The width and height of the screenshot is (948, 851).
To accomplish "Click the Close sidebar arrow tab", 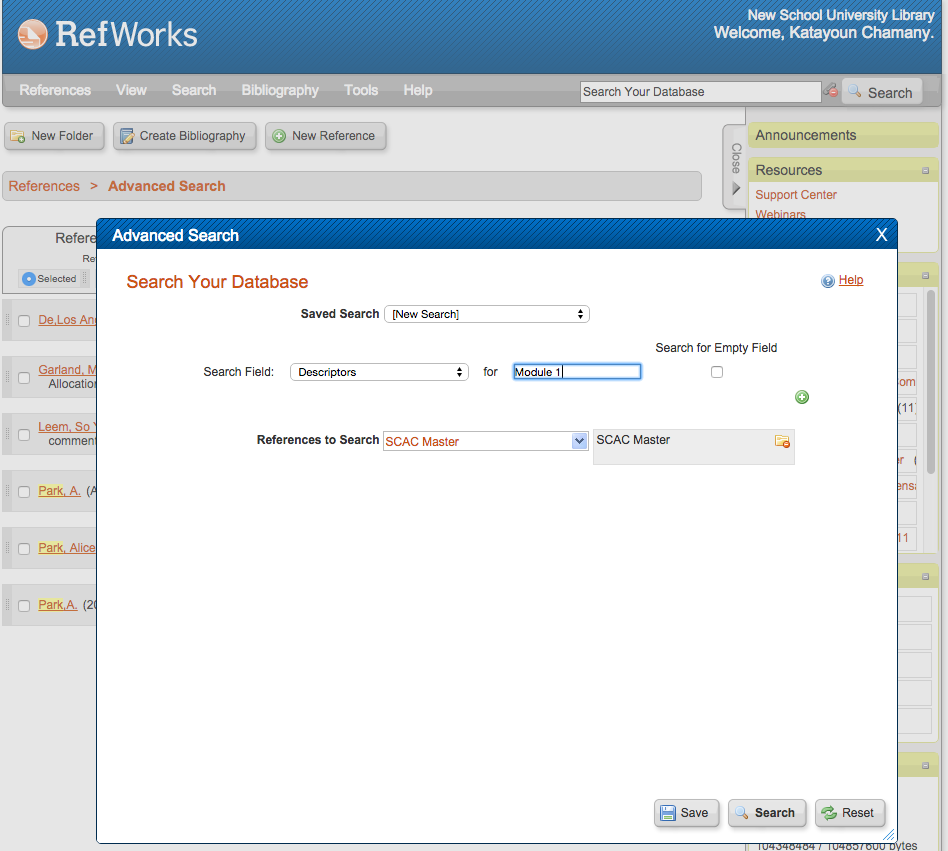I will pyautogui.click(x=735, y=167).
